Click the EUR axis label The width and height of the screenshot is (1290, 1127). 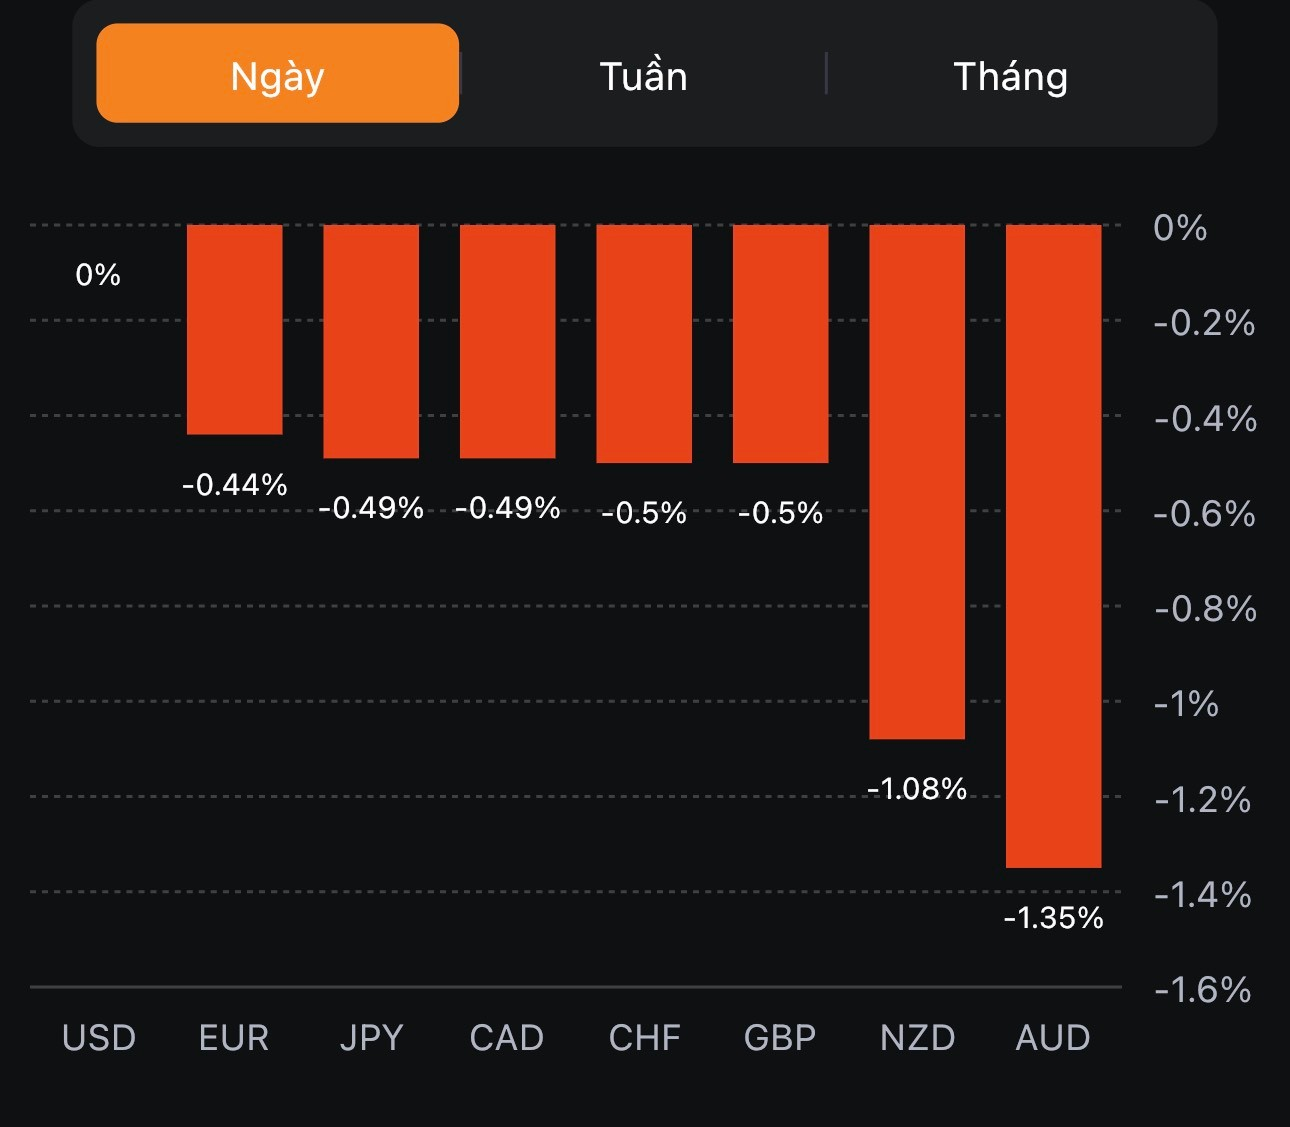(234, 1038)
